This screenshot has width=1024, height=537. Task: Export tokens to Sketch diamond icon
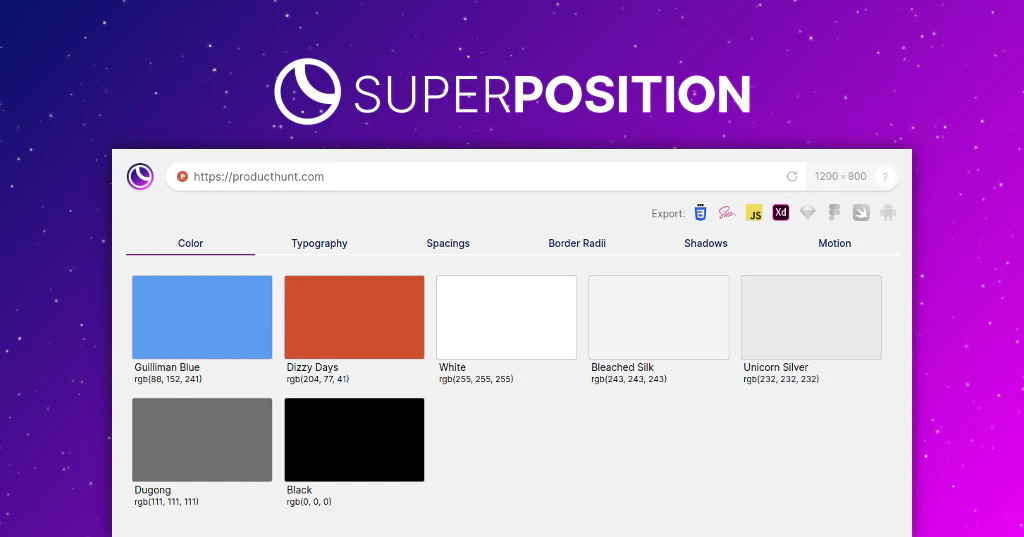coord(808,212)
